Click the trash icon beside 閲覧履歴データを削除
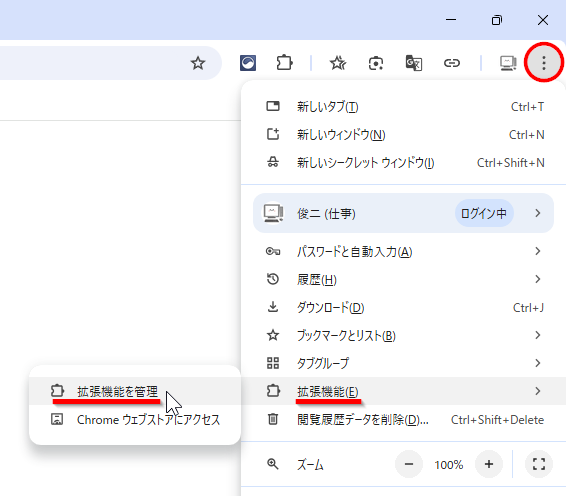566x496 pixels. (x=273, y=419)
